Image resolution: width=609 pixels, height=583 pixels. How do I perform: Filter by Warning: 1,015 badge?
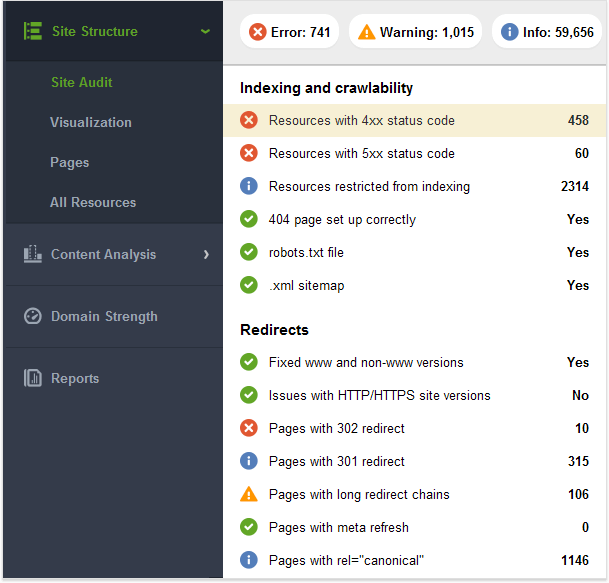tap(415, 32)
